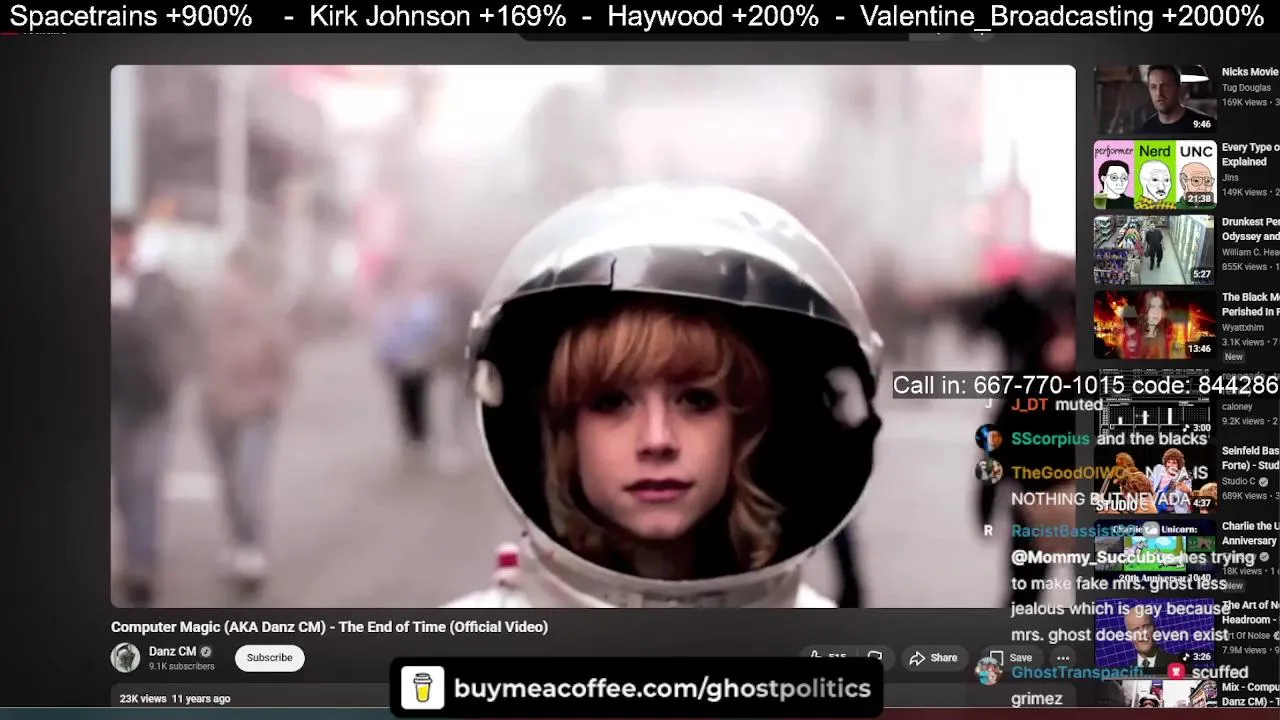Click the End of Time video title
This screenshot has height=720, width=1280.
(x=329, y=627)
